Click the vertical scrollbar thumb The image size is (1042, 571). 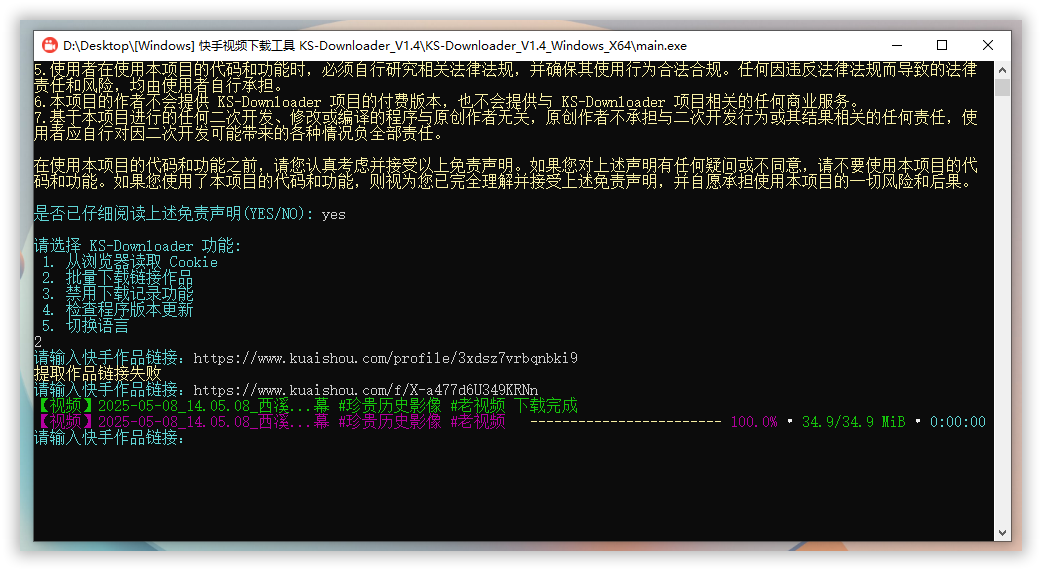coord(1002,87)
